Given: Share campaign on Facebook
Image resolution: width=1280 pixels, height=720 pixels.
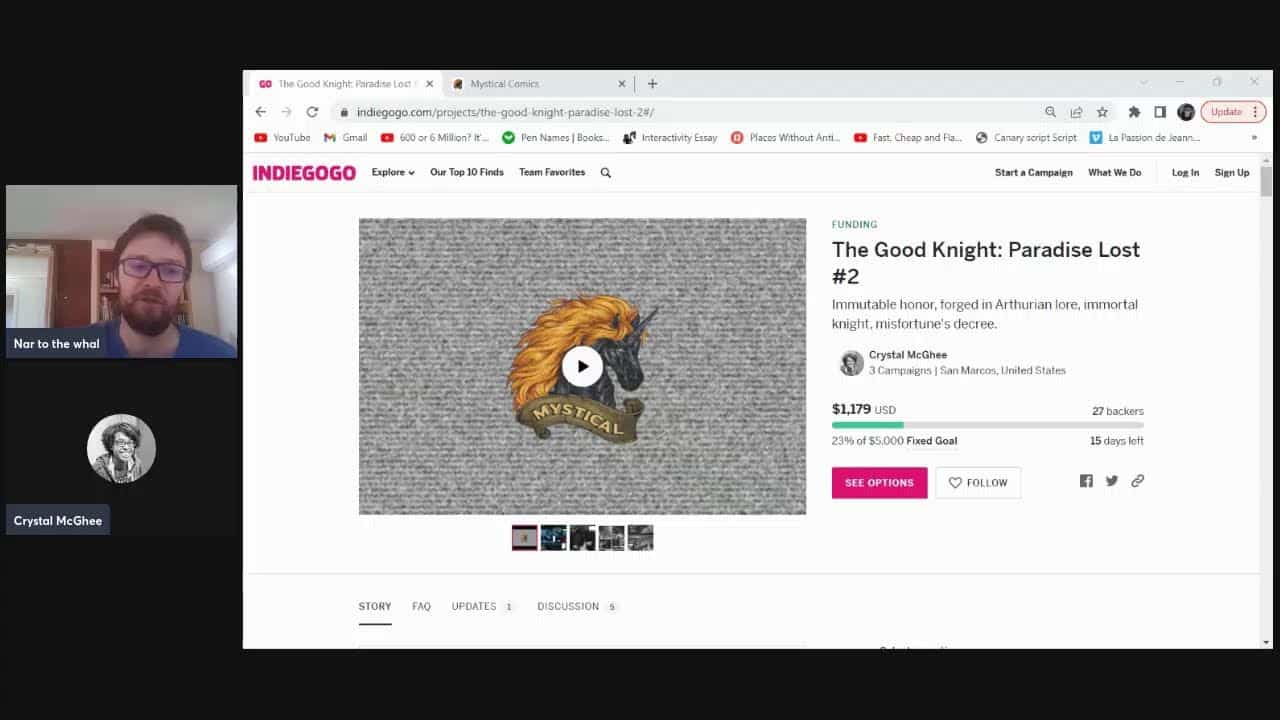Looking at the screenshot, I should point(1086,481).
